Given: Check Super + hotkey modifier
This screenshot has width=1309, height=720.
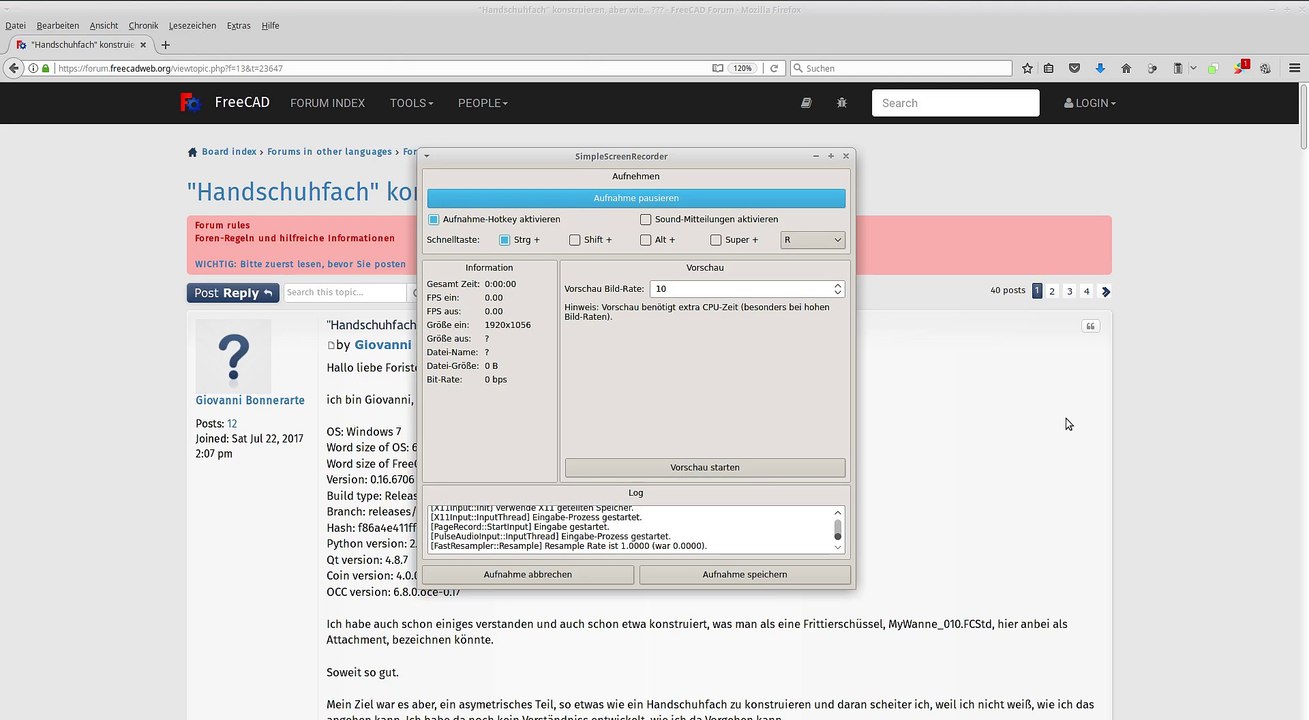Looking at the screenshot, I should (x=716, y=240).
